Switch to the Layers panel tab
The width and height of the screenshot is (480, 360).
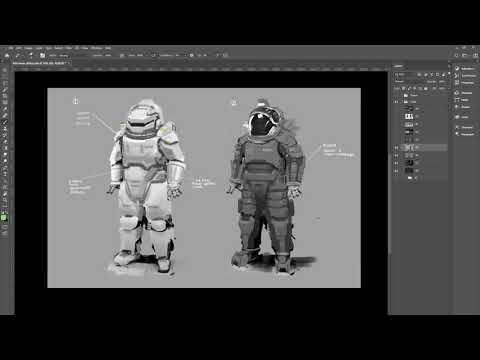click(x=399, y=66)
